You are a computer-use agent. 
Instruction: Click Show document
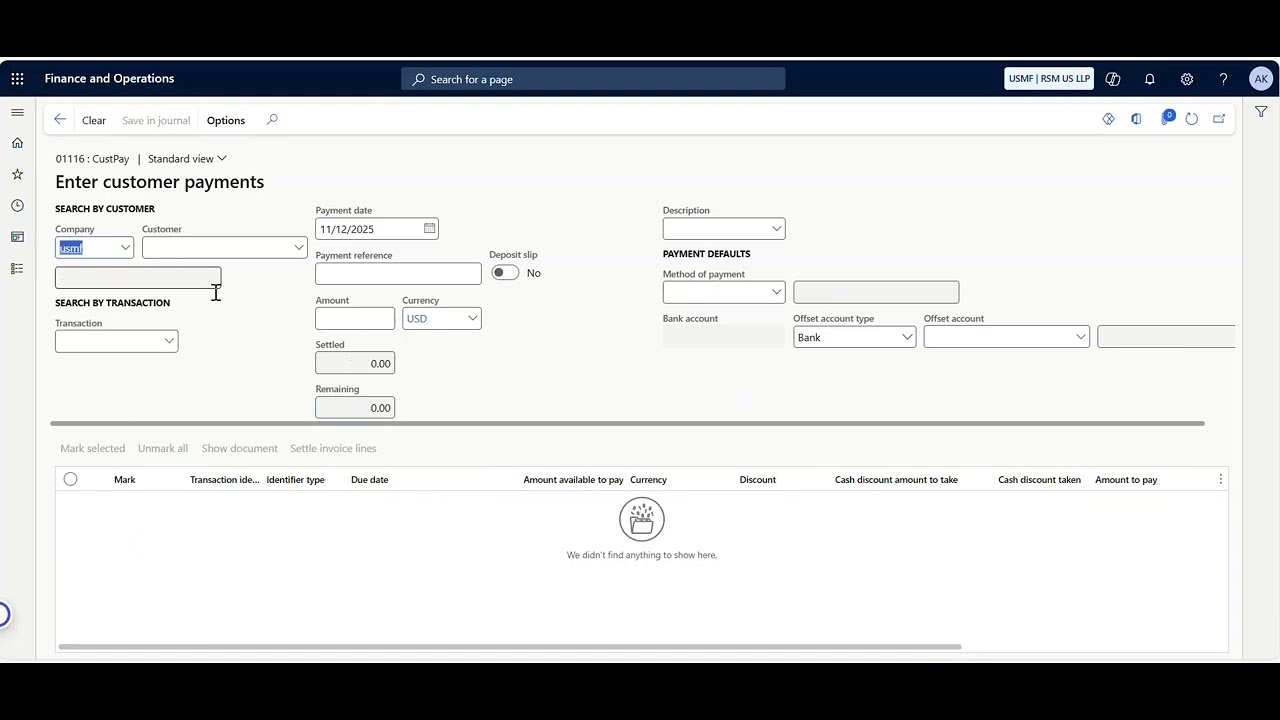[x=240, y=449]
